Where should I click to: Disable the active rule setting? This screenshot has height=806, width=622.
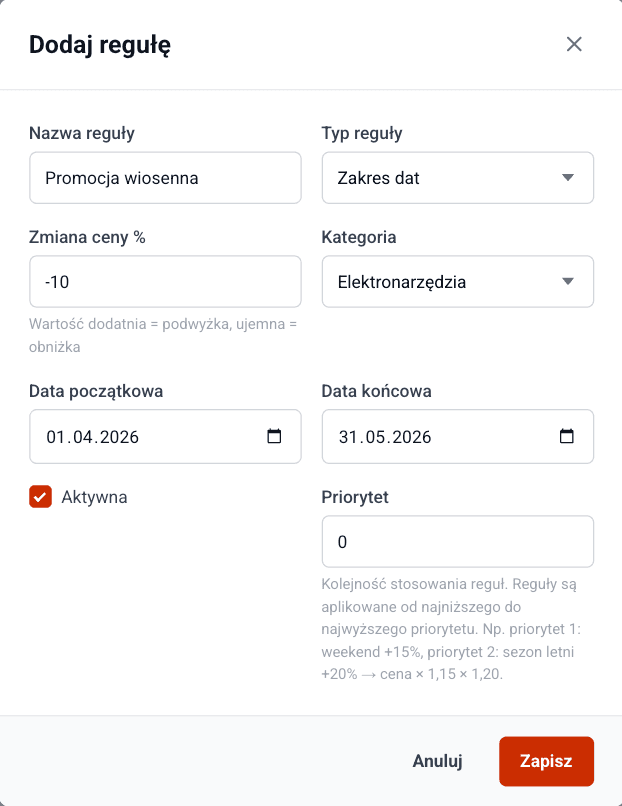tap(40, 496)
